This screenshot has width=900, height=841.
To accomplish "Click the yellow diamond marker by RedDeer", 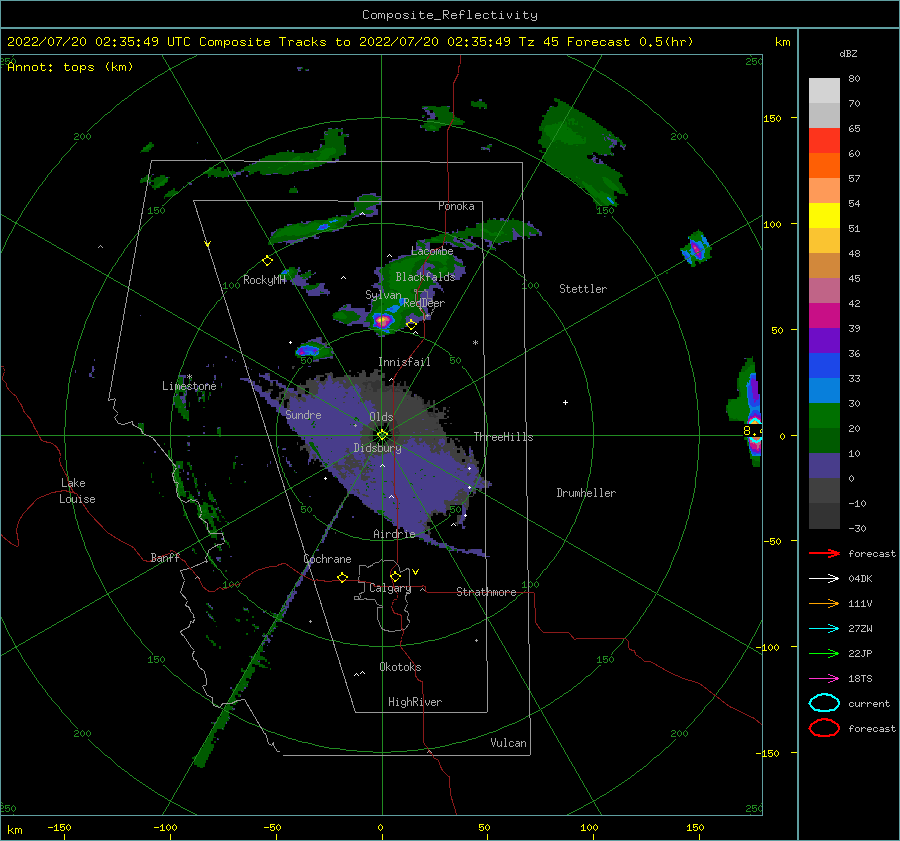I will click(411, 325).
